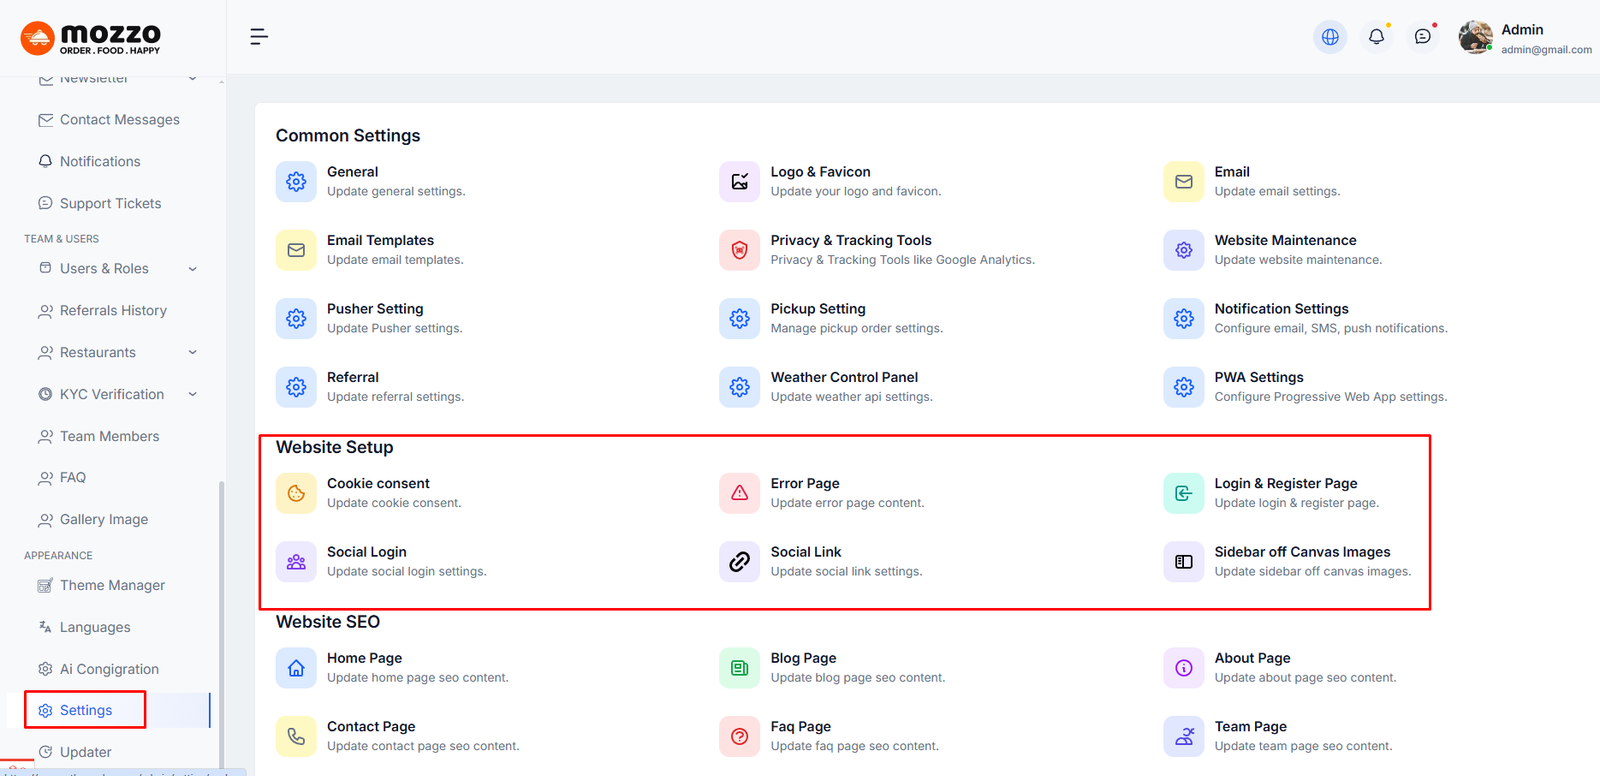Open the General settings link
1600x776 pixels.
tap(352, 172)
